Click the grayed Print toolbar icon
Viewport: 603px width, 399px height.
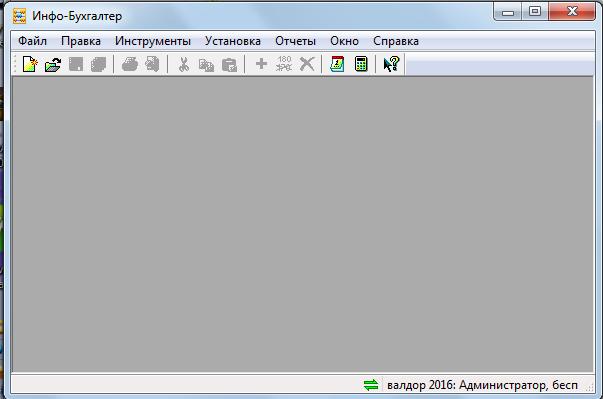(x=130, y=64)
